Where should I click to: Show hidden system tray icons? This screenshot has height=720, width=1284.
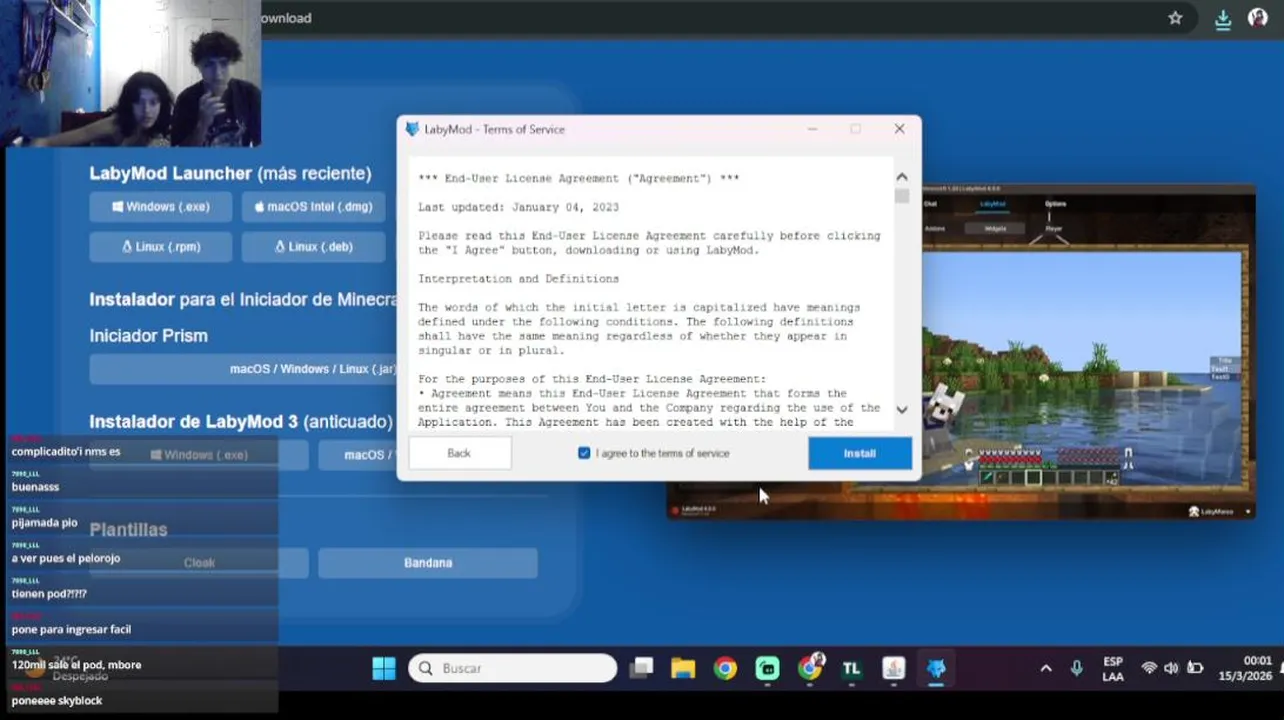click(x=1046, y=668)
